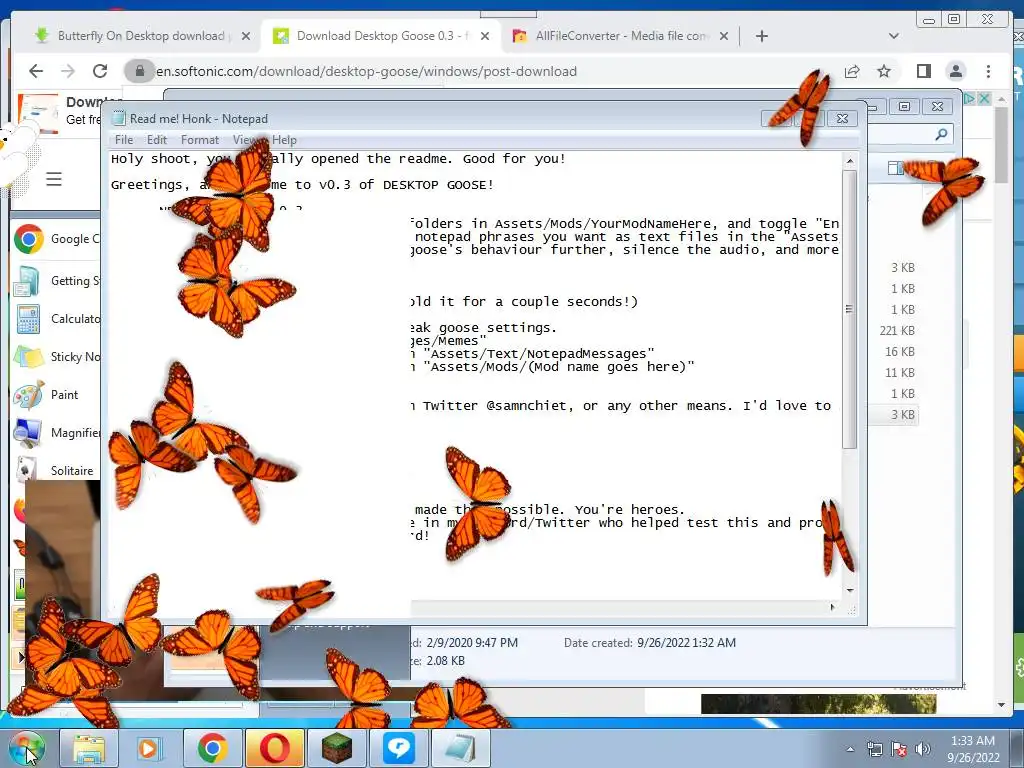Toggle the Explorer preview pane button

[895, 168]
